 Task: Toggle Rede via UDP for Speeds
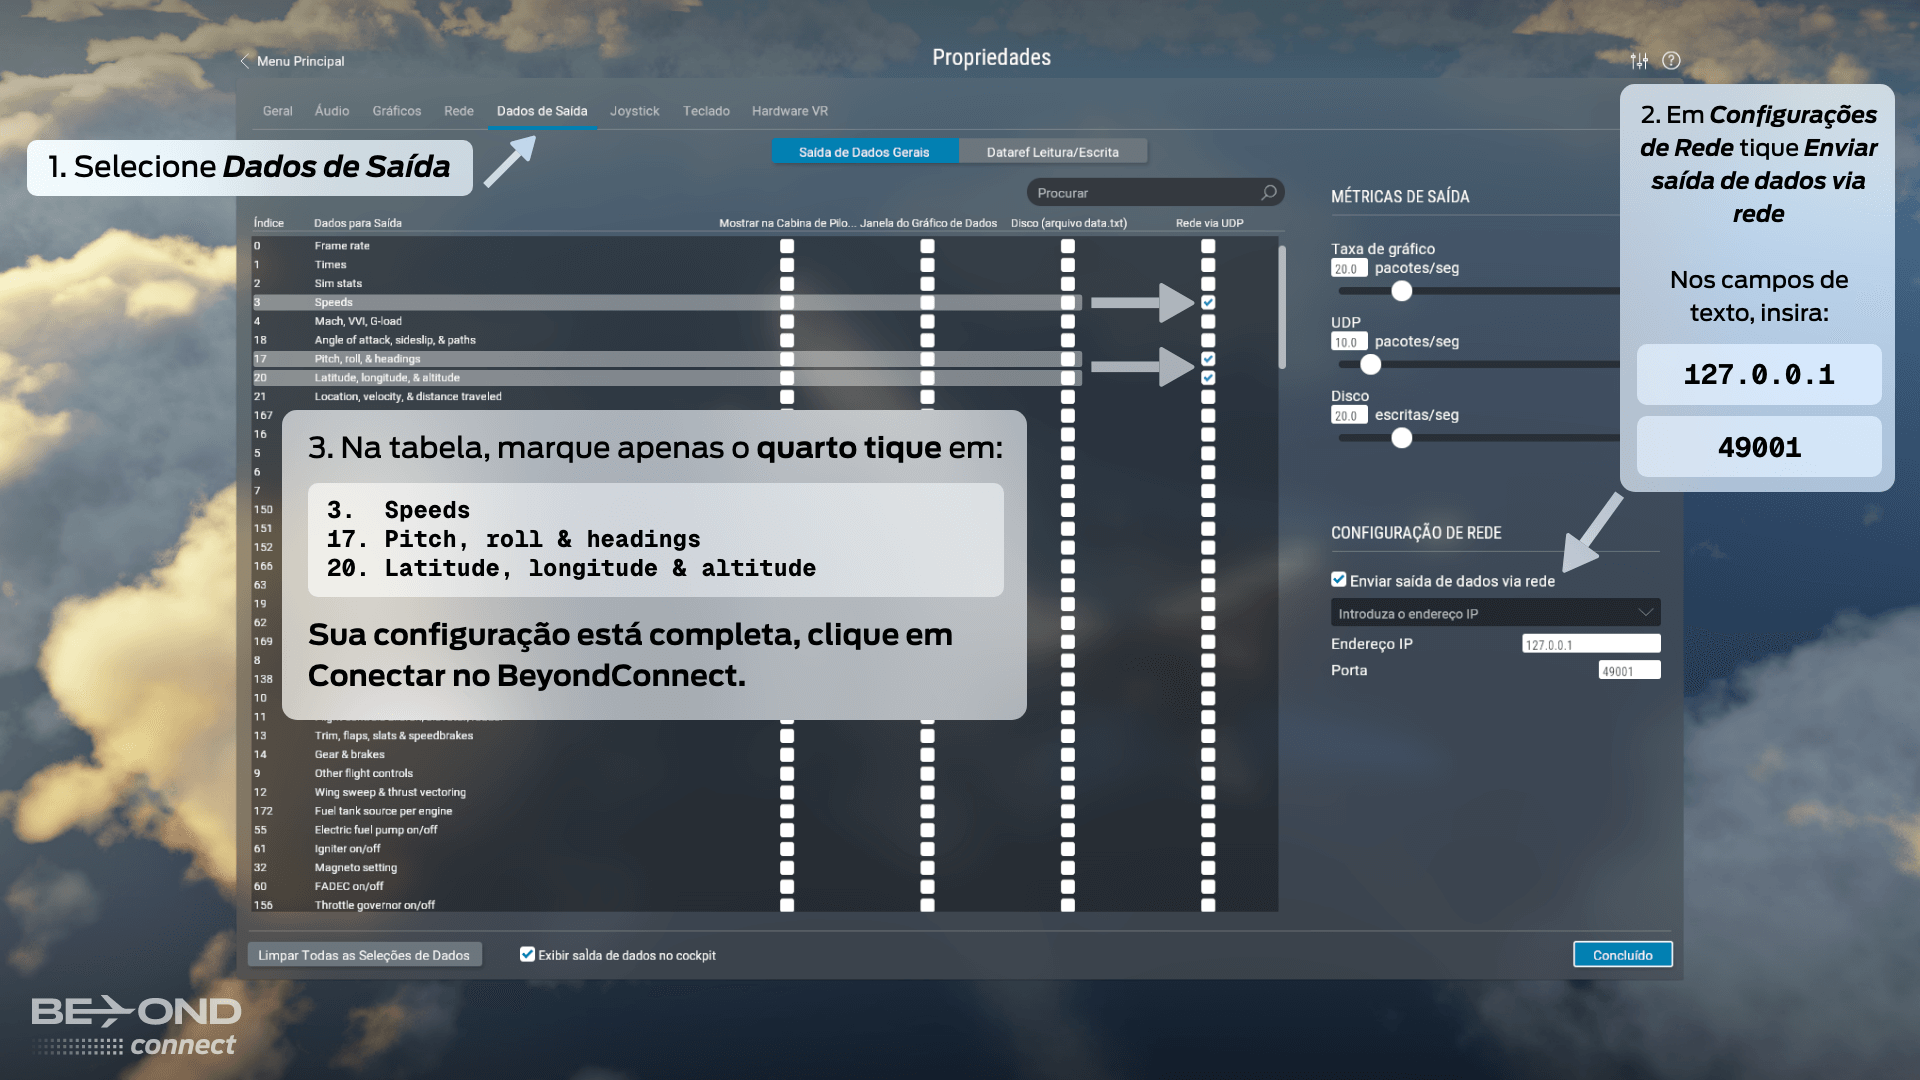tap(1208, 302)
